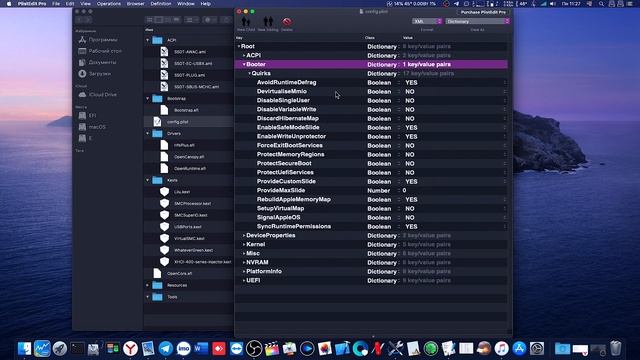Open Launchpad rocket icon in dock
Viewport: 640px width, 360px height.
pyautogui.click(x=60, y=349)
